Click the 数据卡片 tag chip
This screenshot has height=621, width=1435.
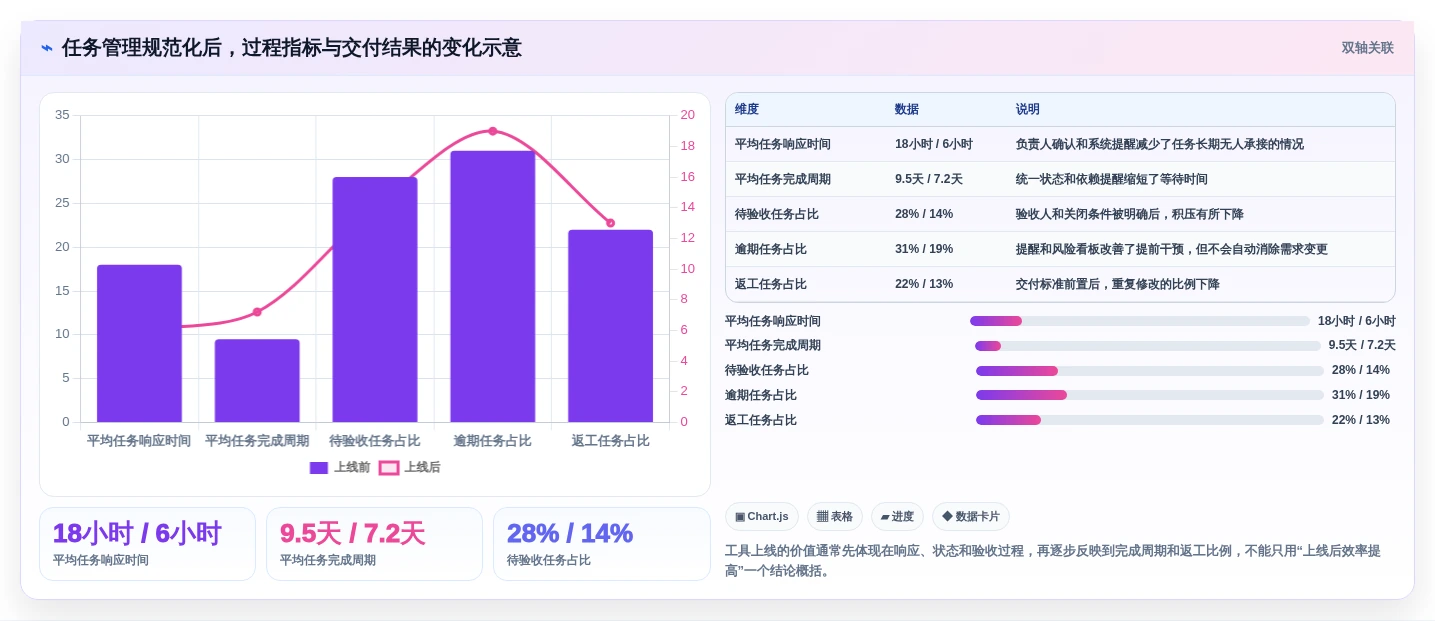point(971,517)
